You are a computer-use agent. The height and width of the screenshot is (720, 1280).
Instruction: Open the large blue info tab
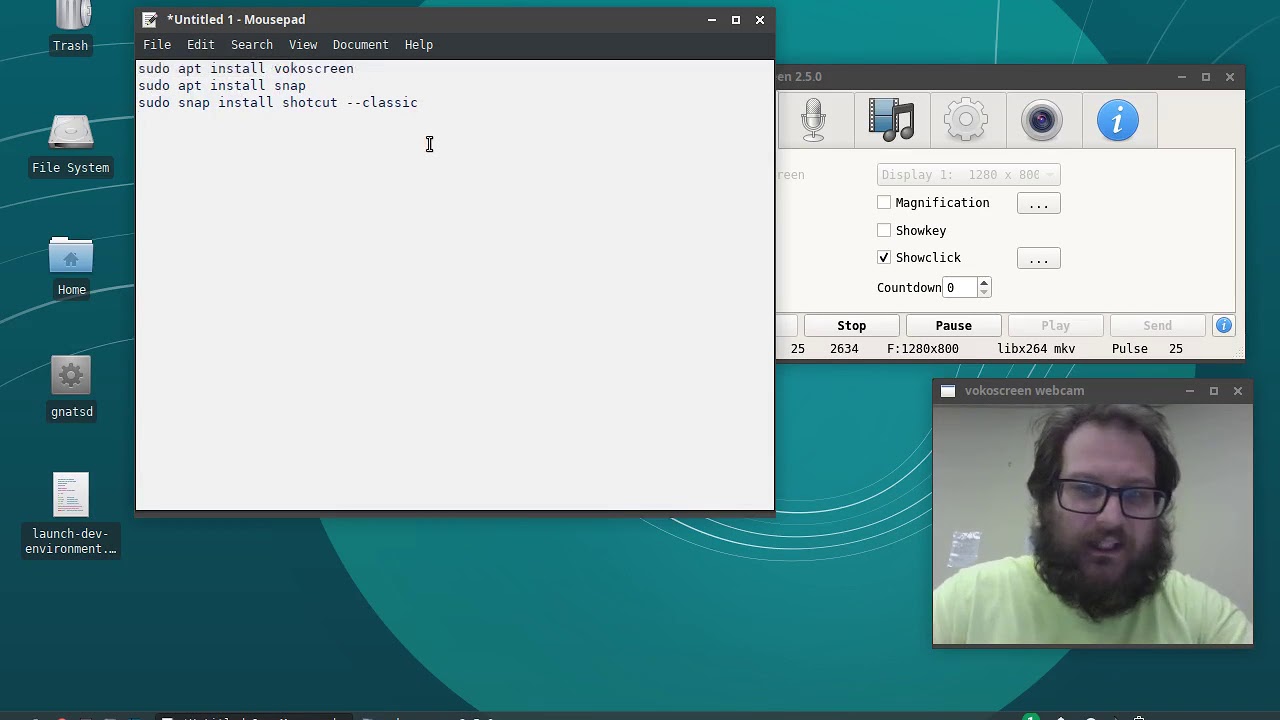coord(1118,120)
